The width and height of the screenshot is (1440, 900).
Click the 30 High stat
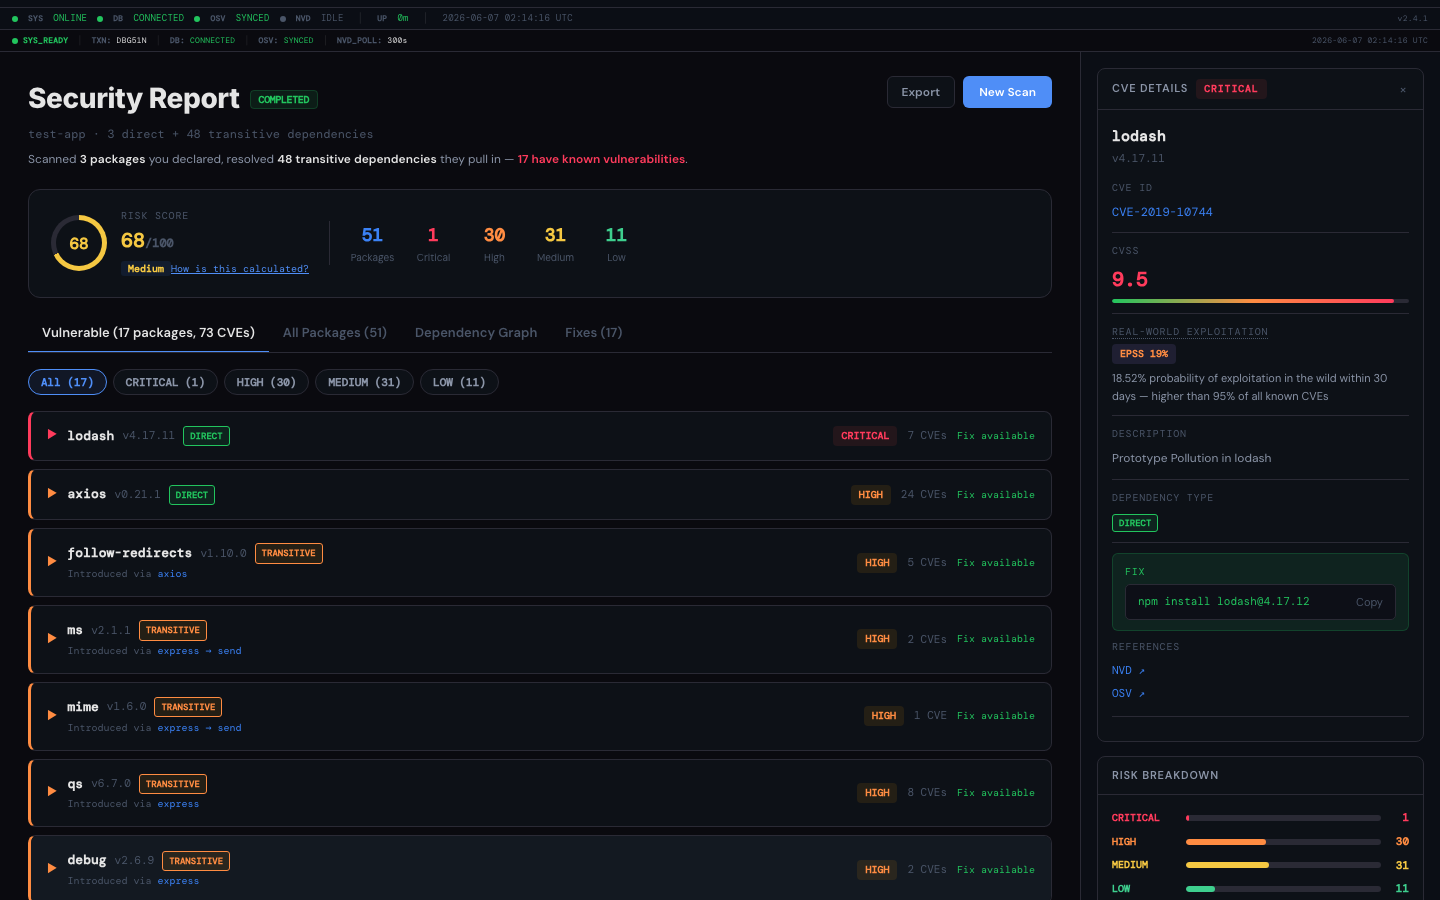[x=494, y=243]
